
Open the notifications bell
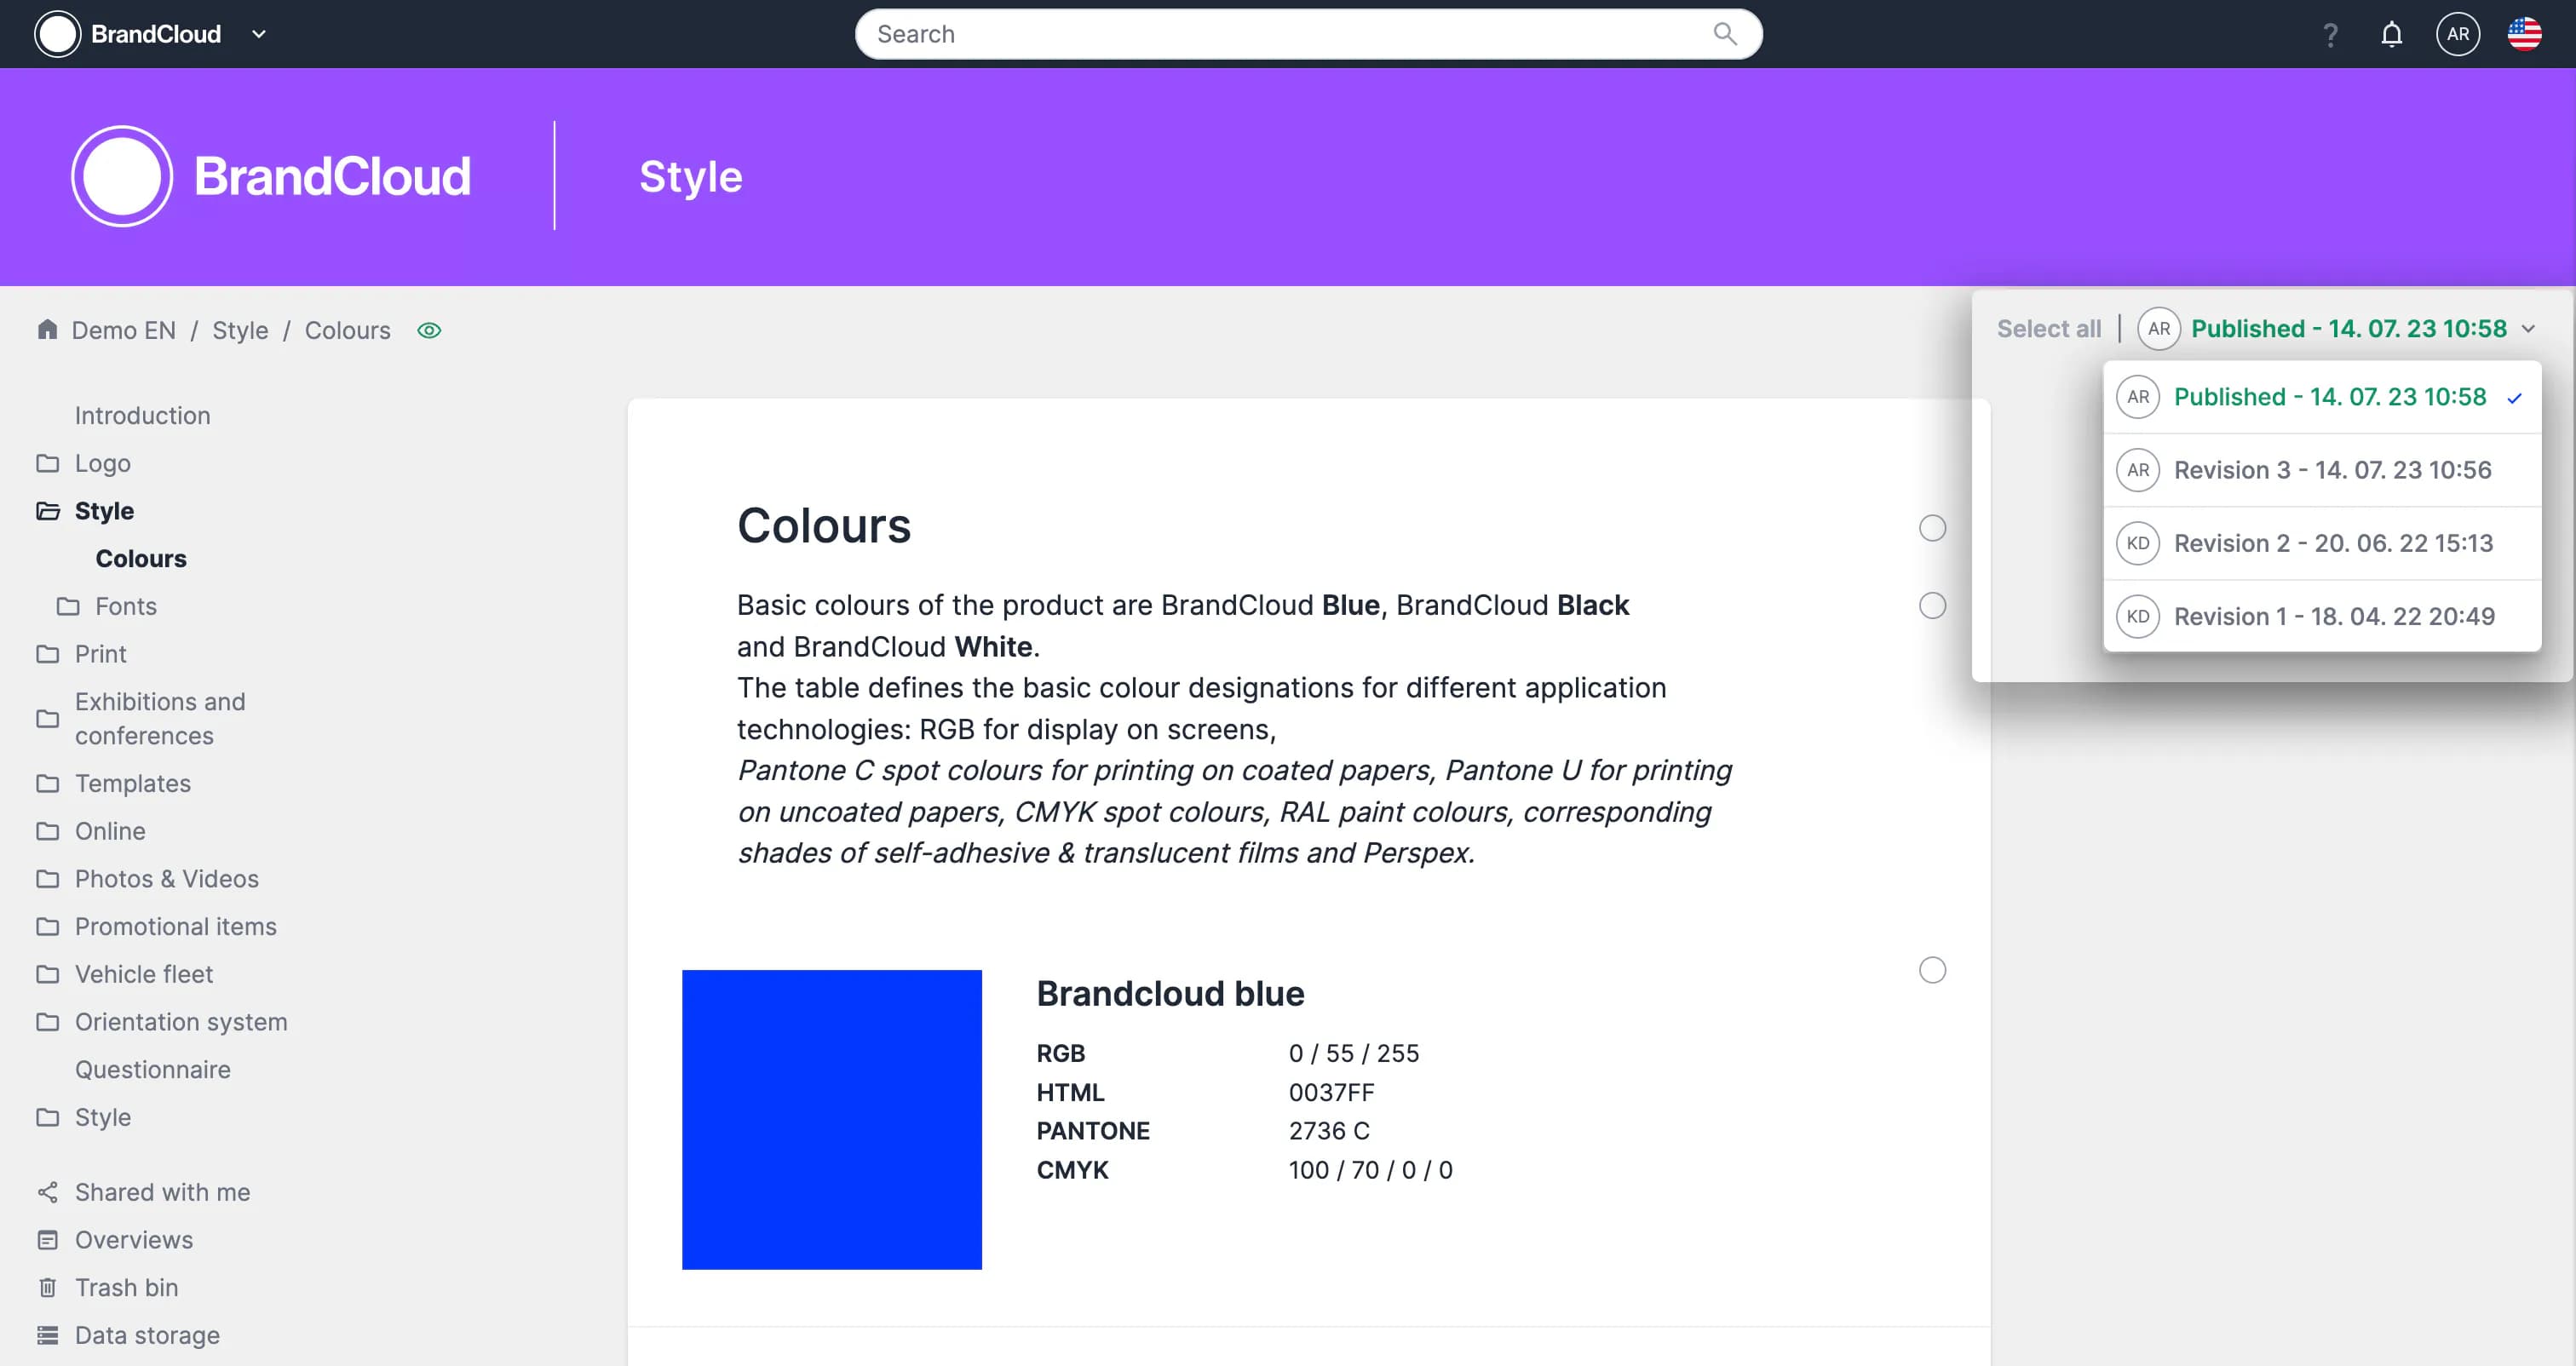[x=2391, y=34]
